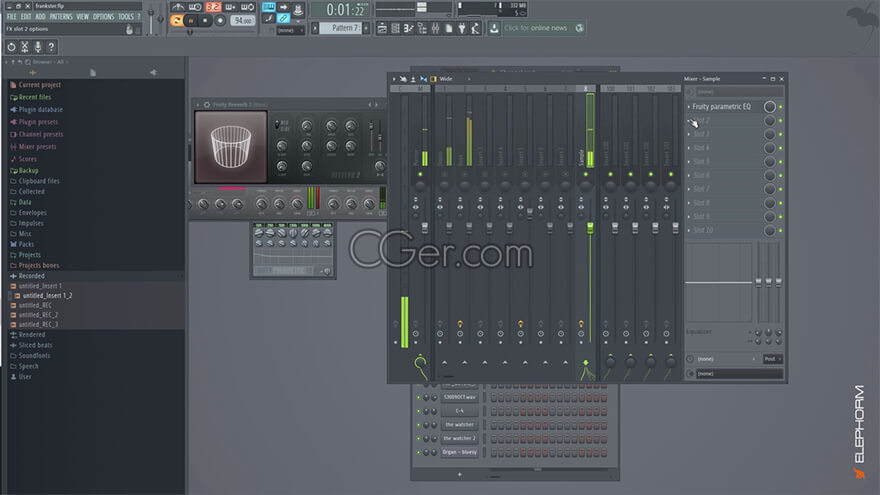Expand the Slot 3 options arrow
The height and width of the screenshot is (495, 880).
[689, 134]
